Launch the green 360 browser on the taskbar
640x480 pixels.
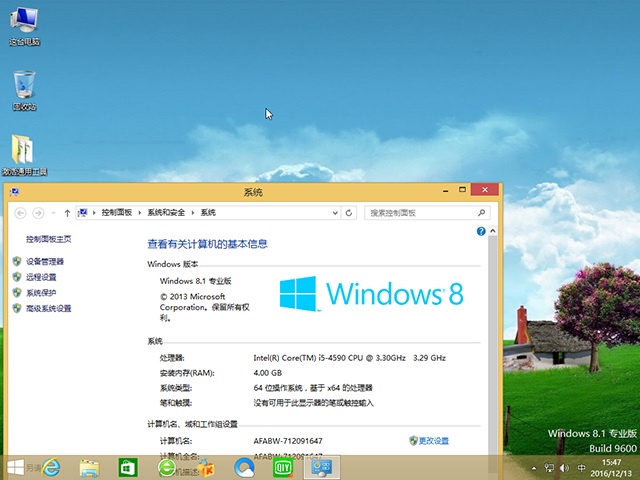click(x=167, y=467)
